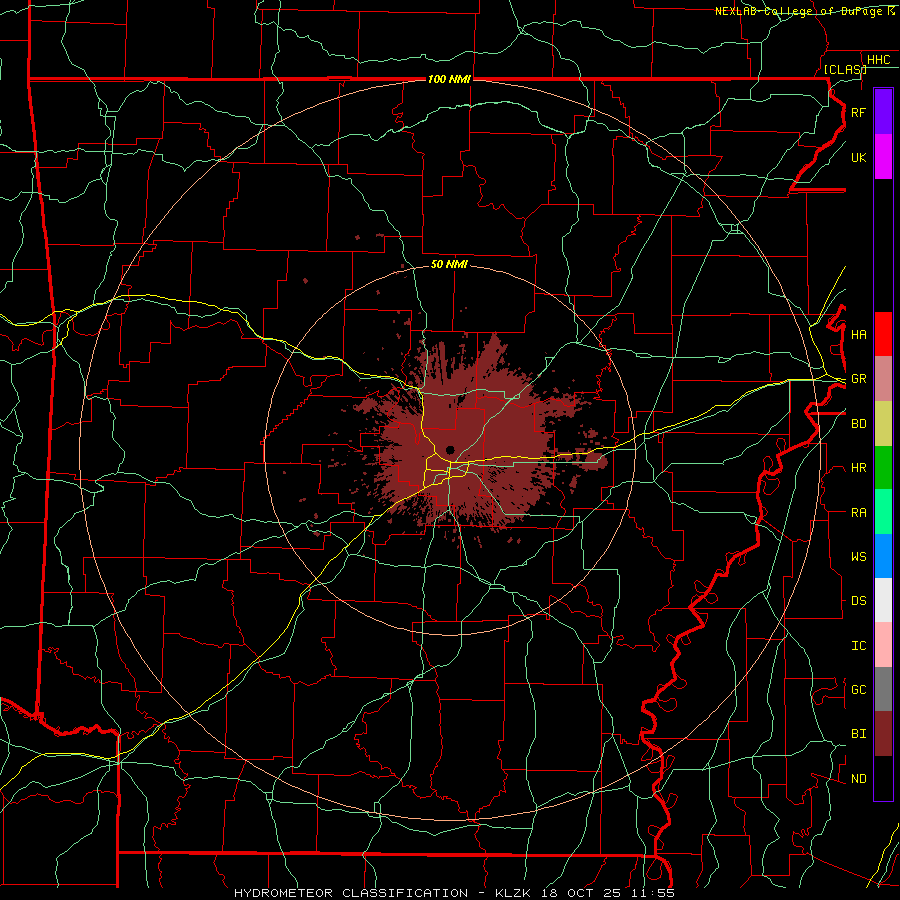Click the GC gray legend swatch
The height and width of the screenshot is (900, 900).
[x=883, y=689]
